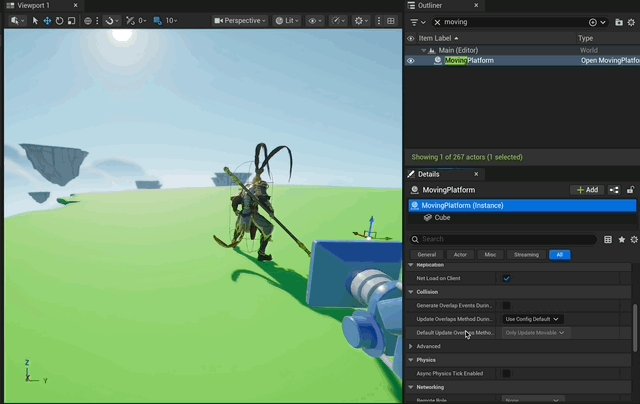Click the 'Showing 1 of 267 actors' status text

pos(467,157)
